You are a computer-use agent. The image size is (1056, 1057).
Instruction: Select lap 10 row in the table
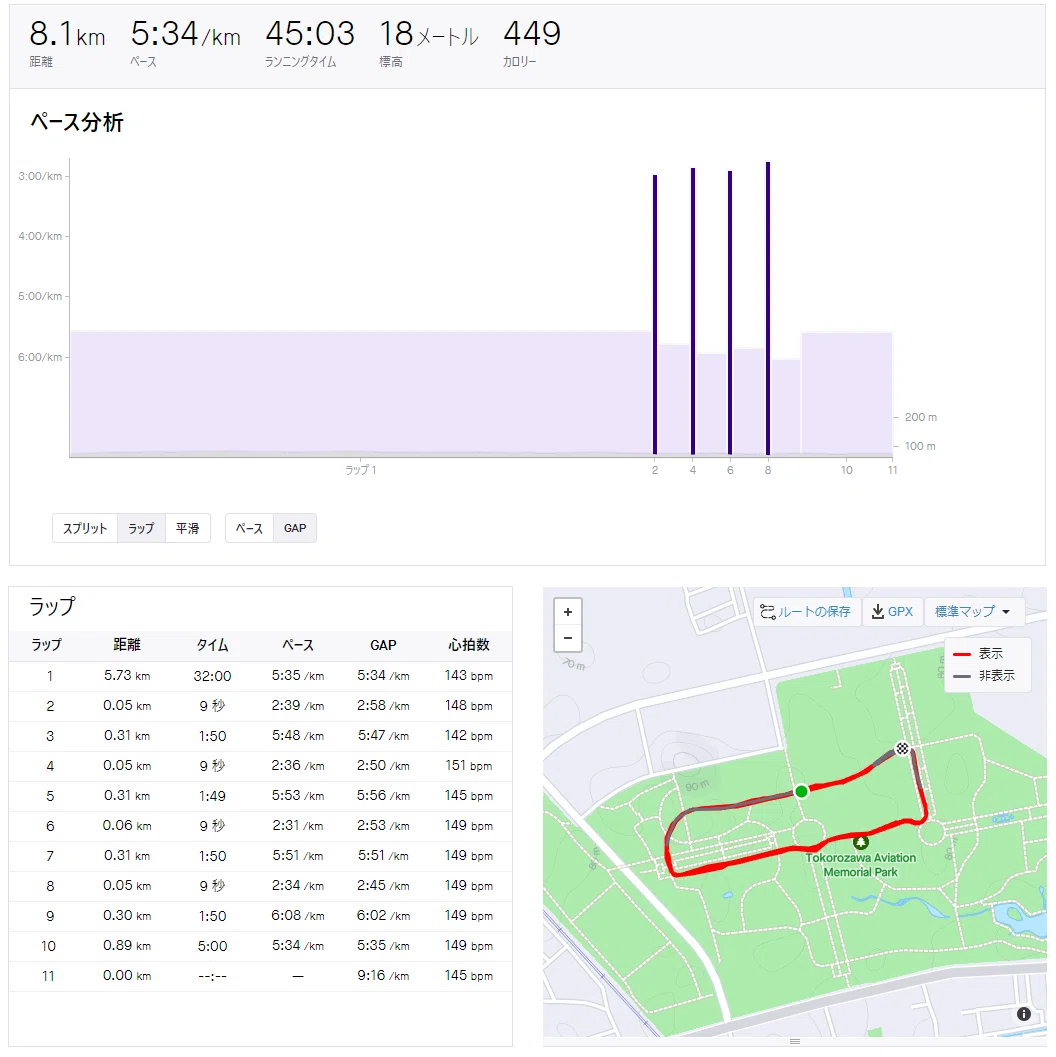(260, 946)
